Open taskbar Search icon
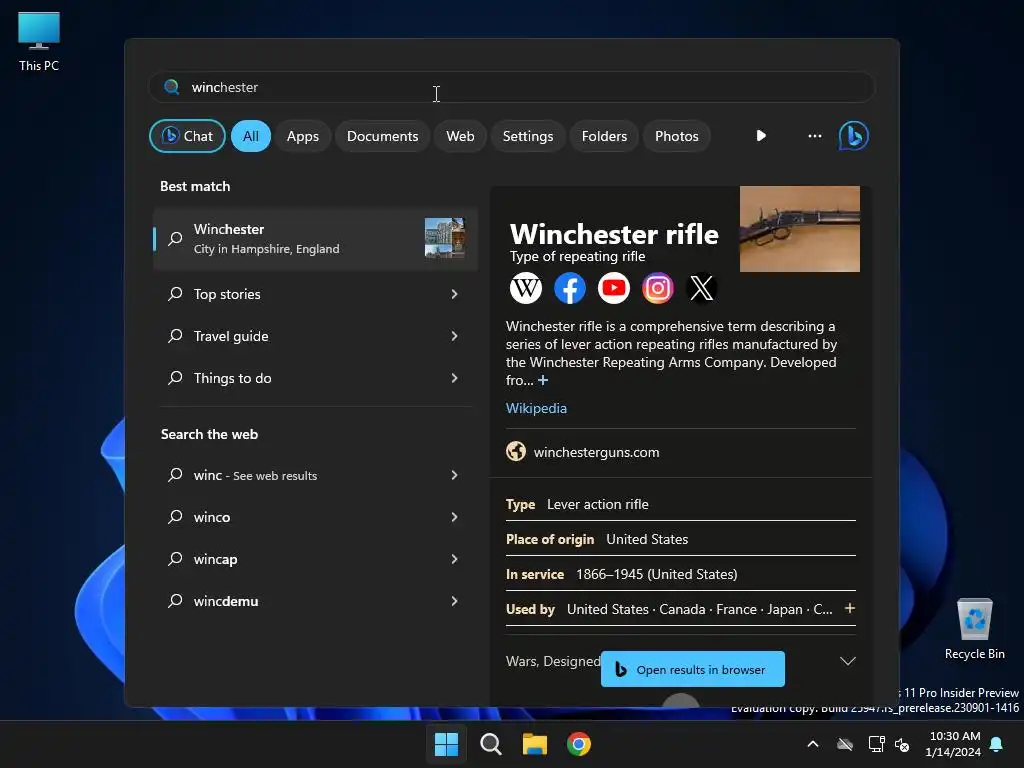The image size is (1024, 768). click(x=490, y=744)
